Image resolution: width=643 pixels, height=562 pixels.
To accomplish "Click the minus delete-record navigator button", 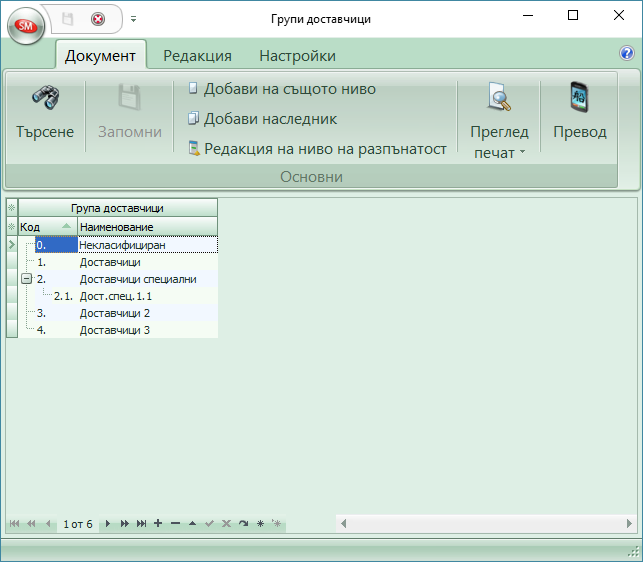I will pyautogui.click(x=176, y=523).
